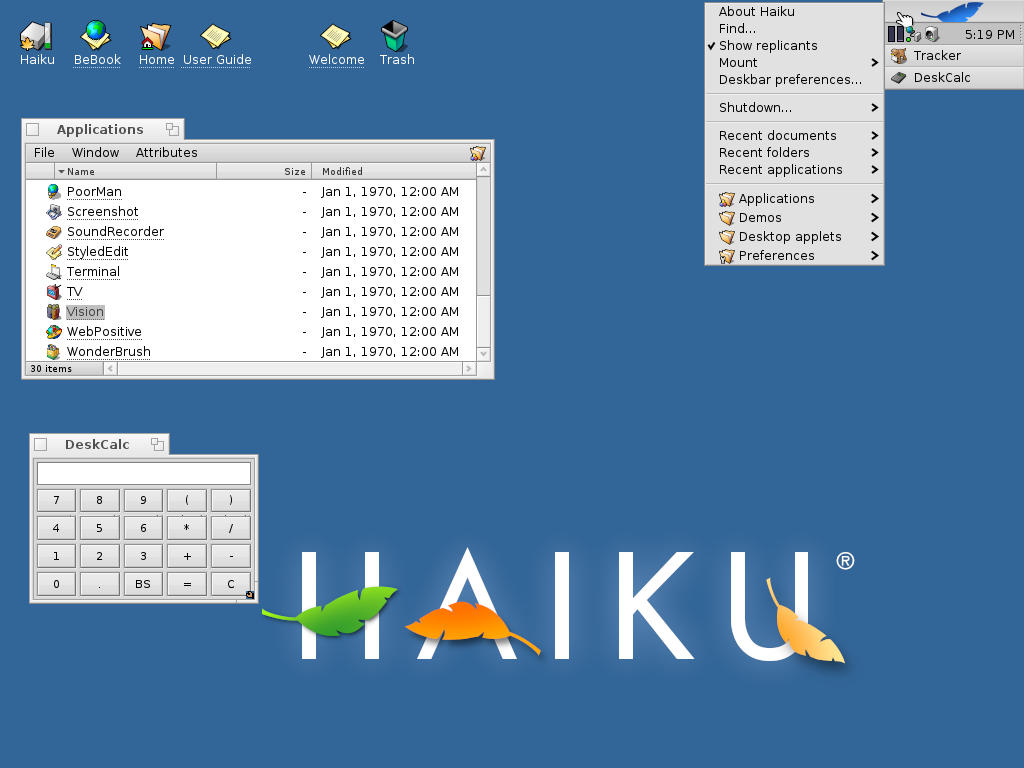The width and height of the screenshot is (1024, 768).
Task: Click the network status tray icon
Action: point(914,35)
